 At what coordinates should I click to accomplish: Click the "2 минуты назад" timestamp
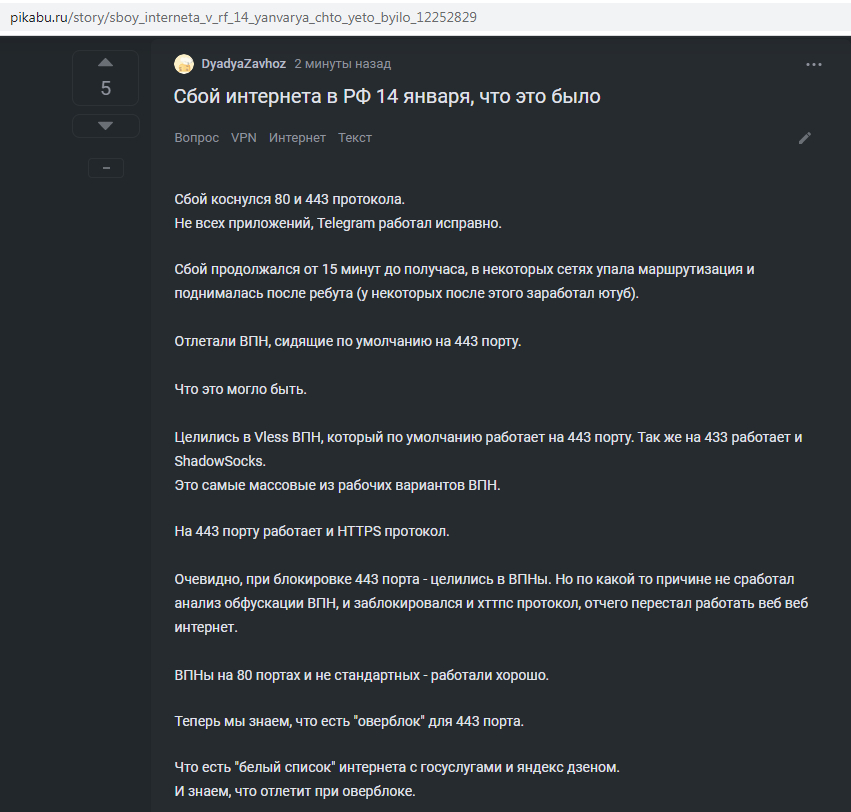[x=342, y=64]
